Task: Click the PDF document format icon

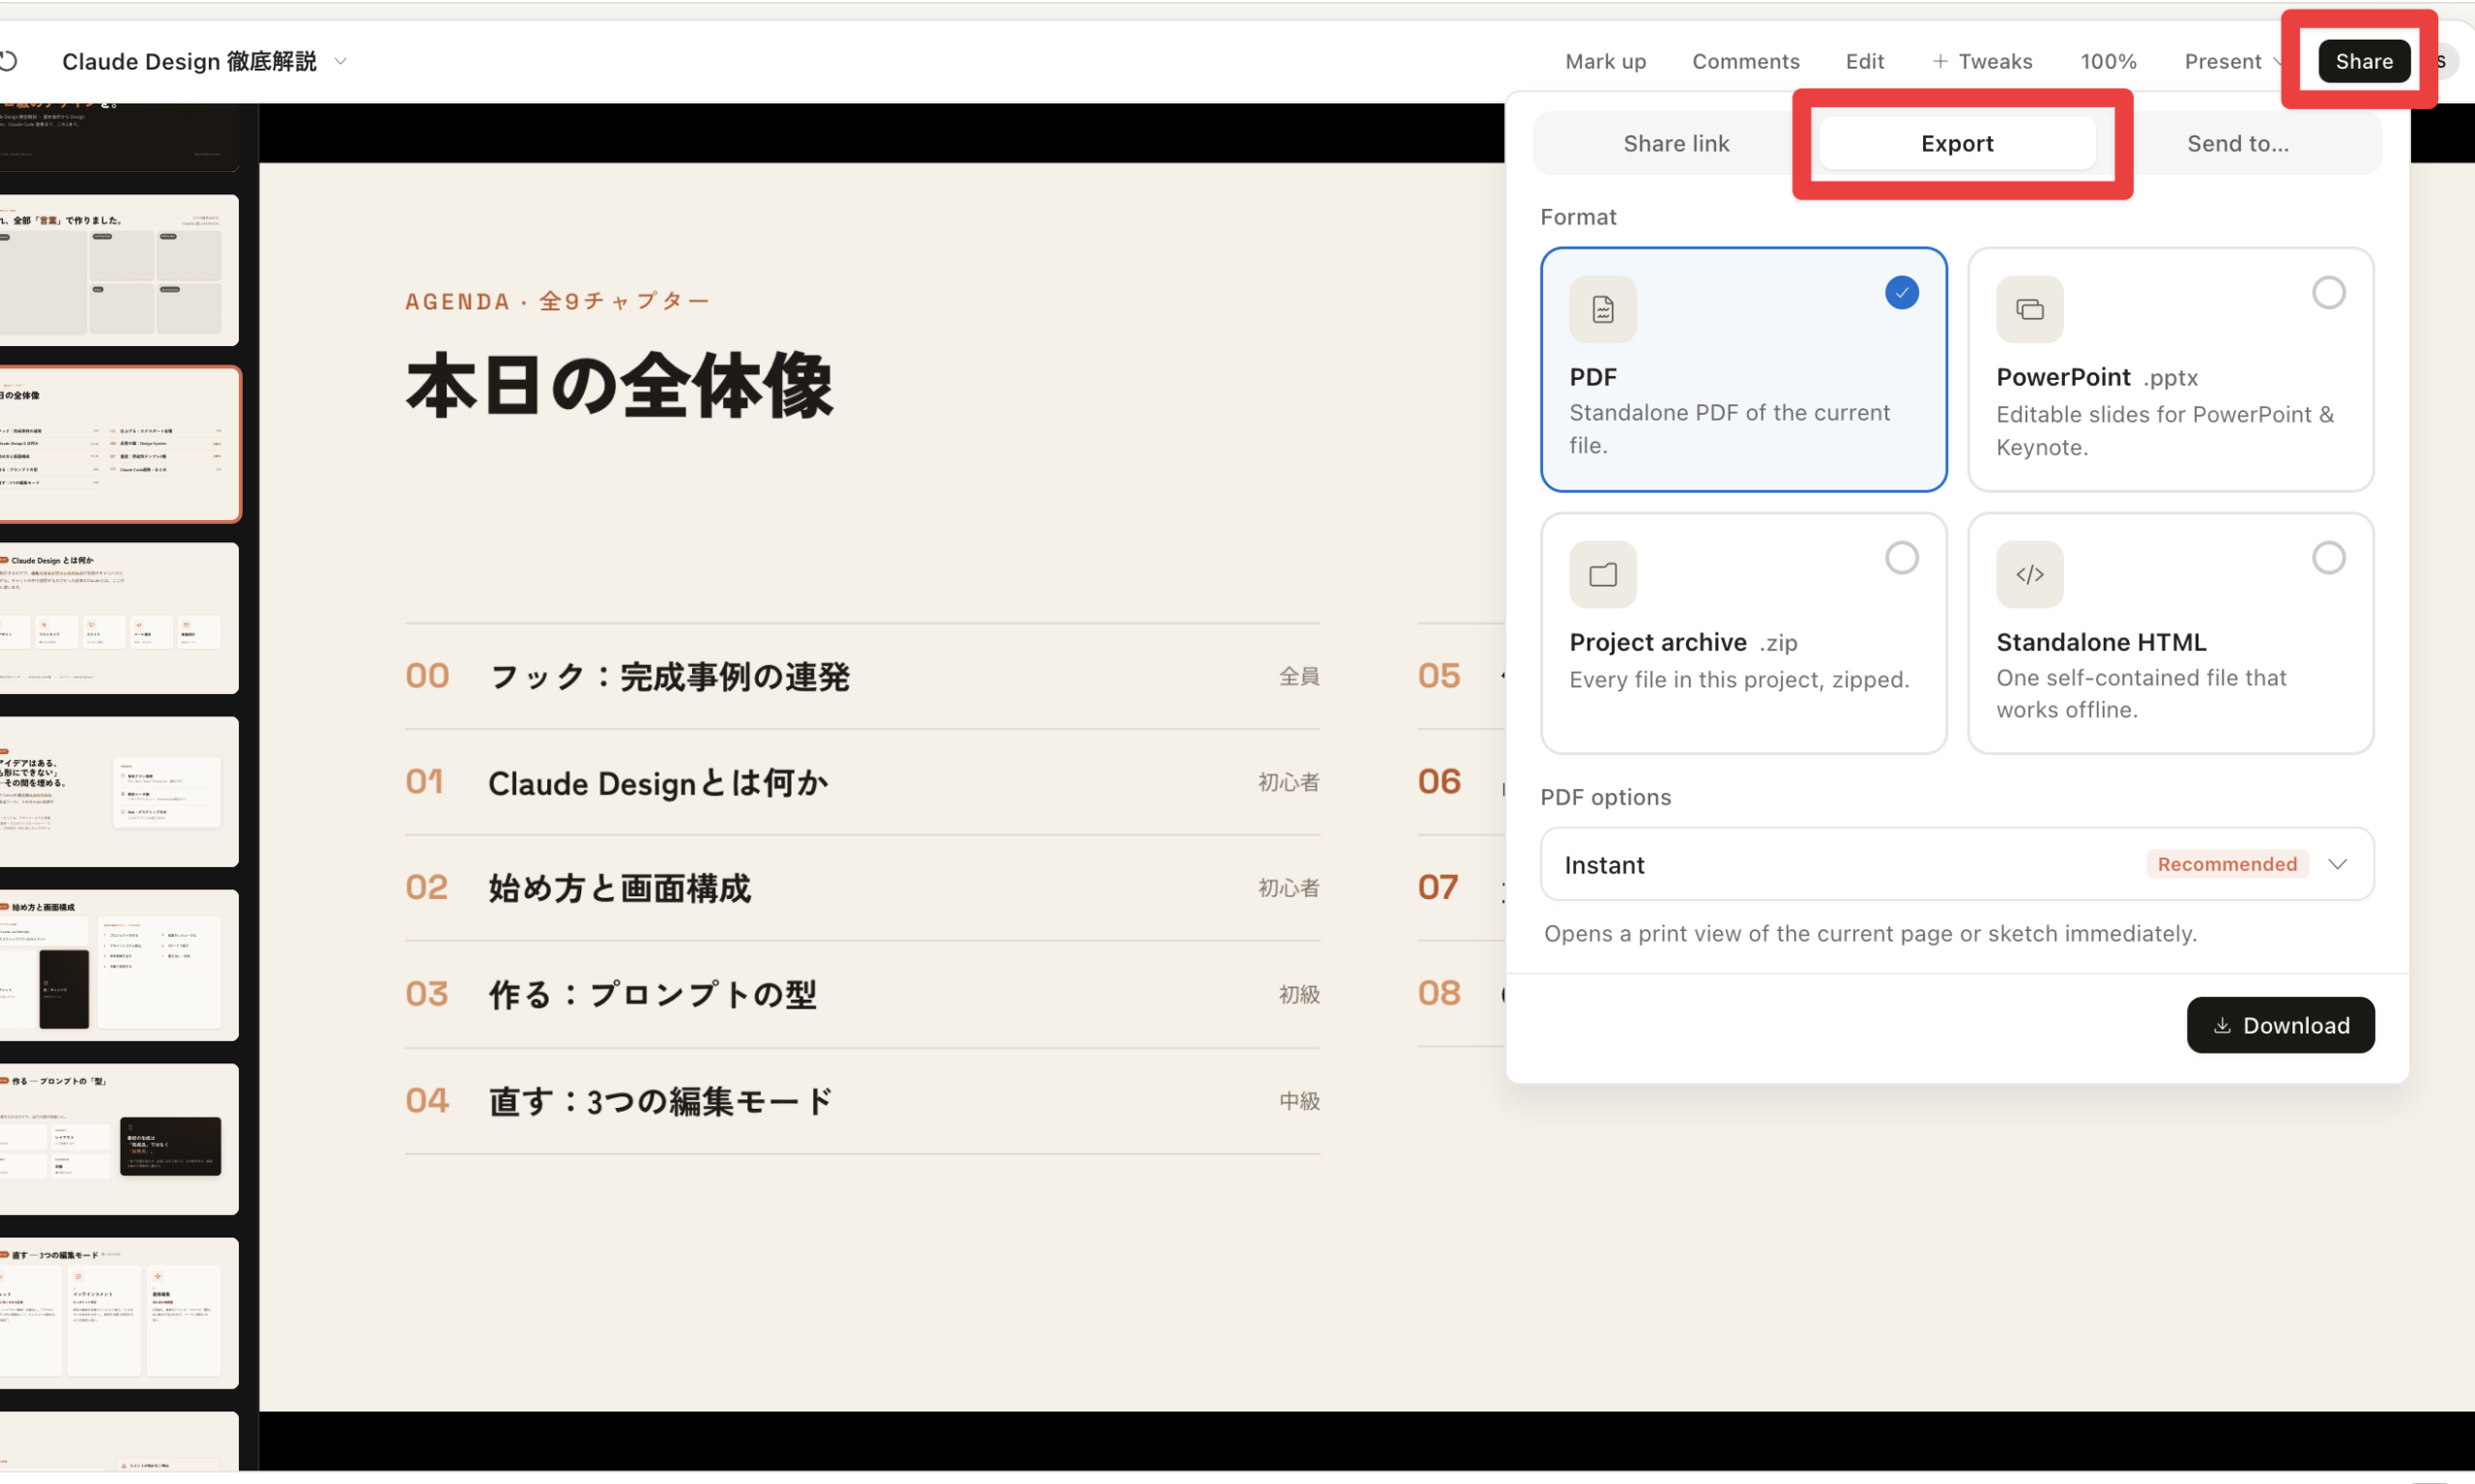Action: 1602,309
